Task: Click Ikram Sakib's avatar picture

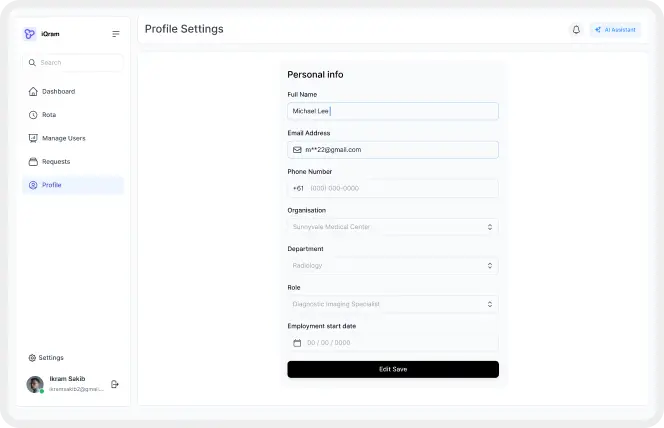Action: point(35,384)
